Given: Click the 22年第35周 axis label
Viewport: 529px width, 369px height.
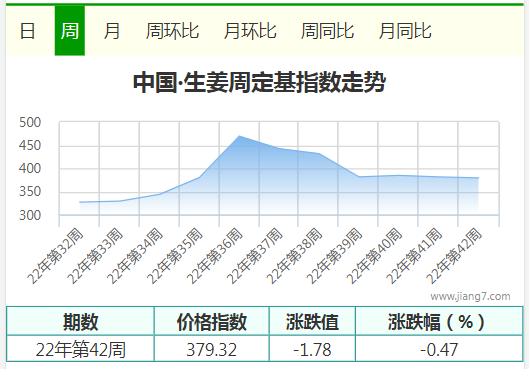Looking at the screenshot, I should click(x=175, y=256).
